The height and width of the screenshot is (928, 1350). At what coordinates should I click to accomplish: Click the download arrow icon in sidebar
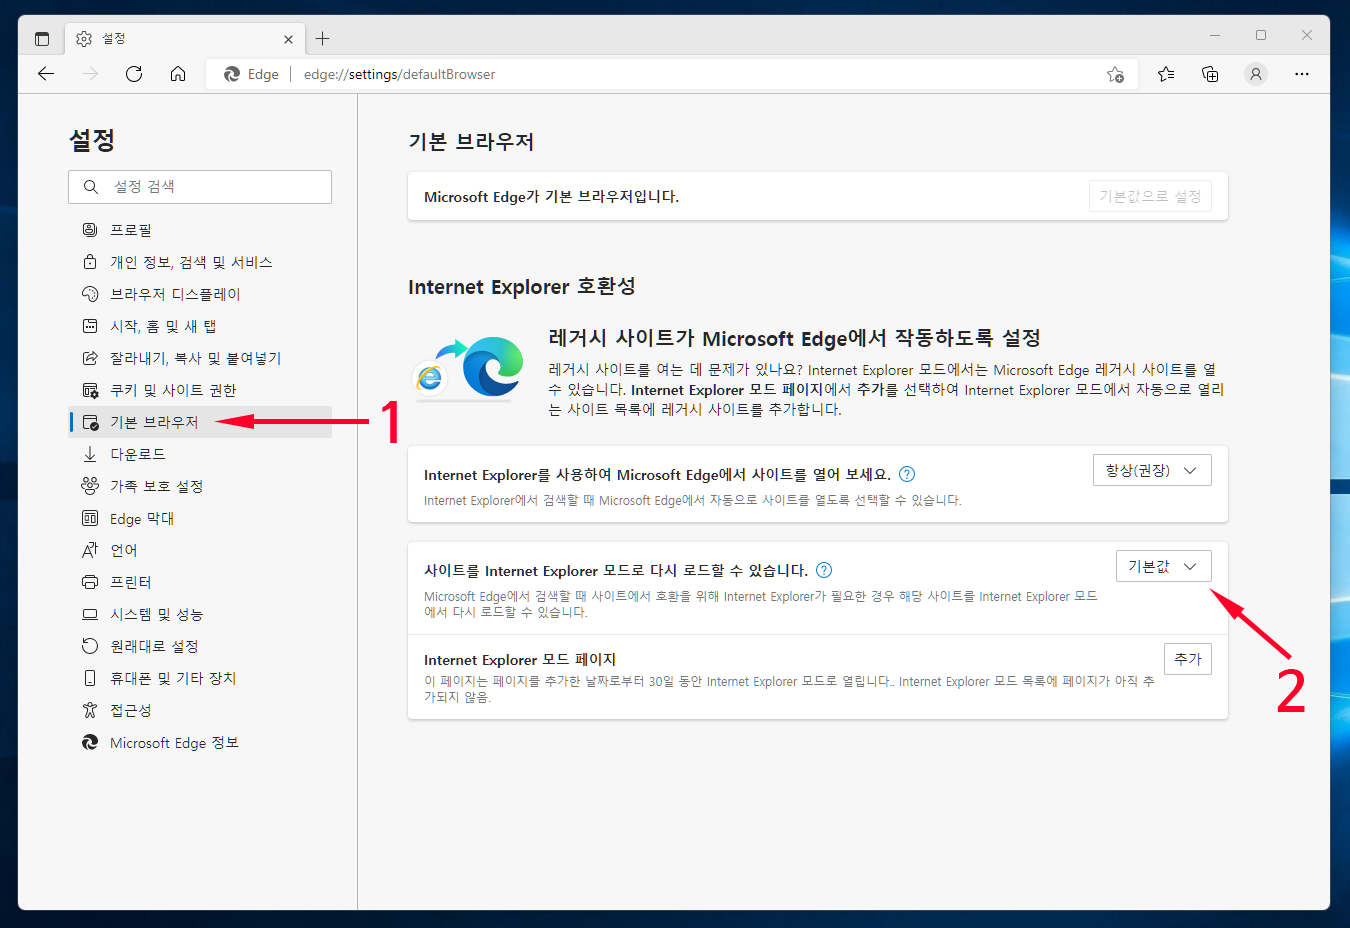pyautogui.click(x=90, y=454)
